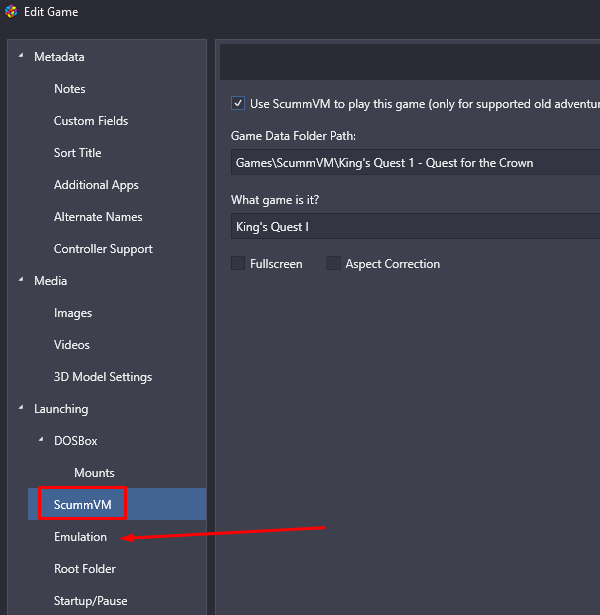Uncheck Use ScummVM to play this game
600x615 pixels.
tap(238, 104)
